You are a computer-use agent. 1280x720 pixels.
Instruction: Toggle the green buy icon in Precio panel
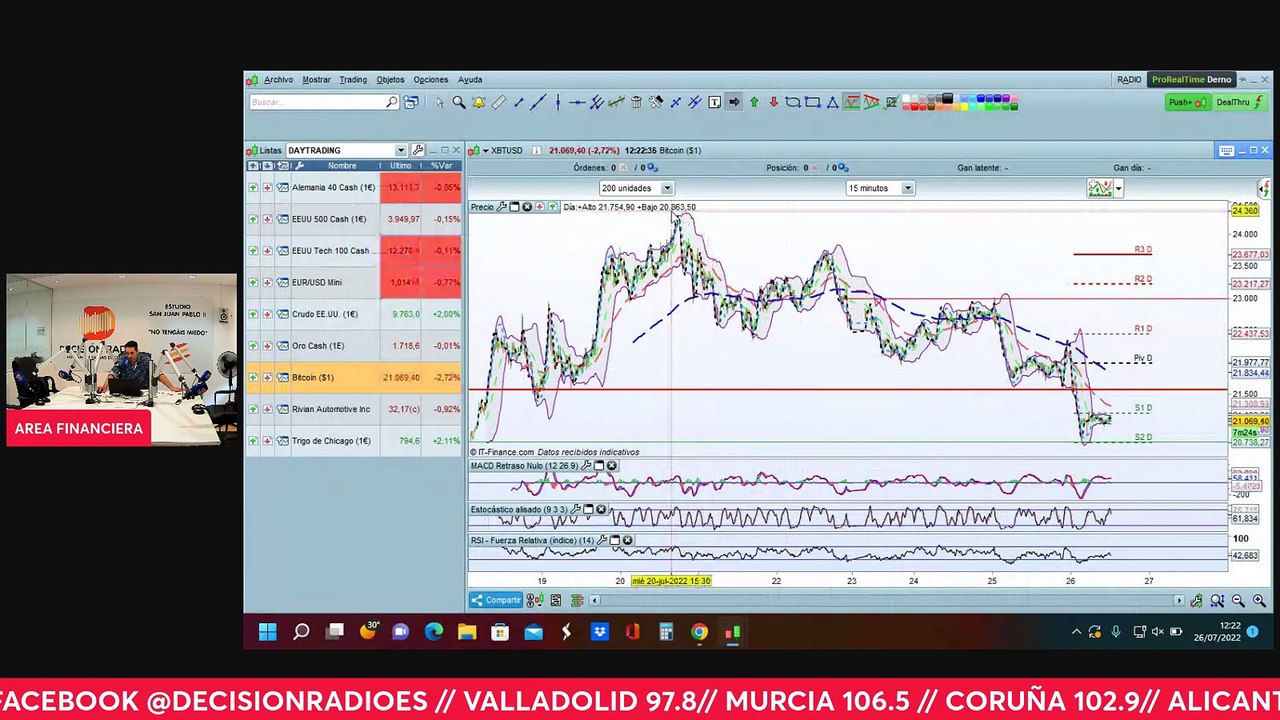click(553, 207)
